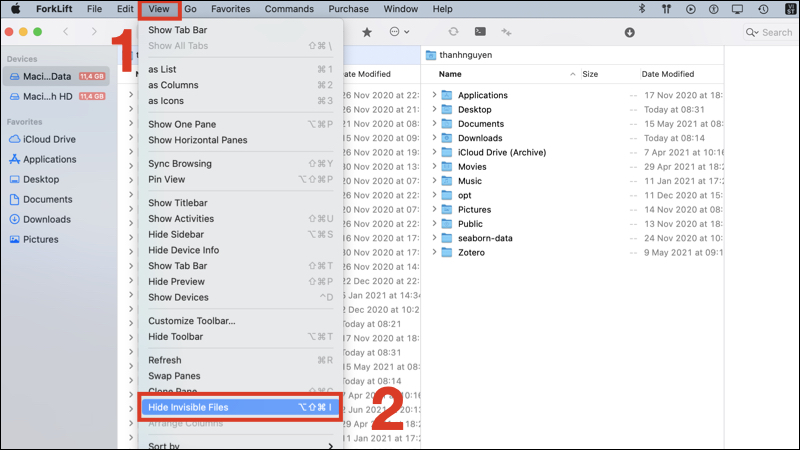Viewport: 800px width, 450px height.
Task: Choose Show Titlebar
Action: [240, 203]
